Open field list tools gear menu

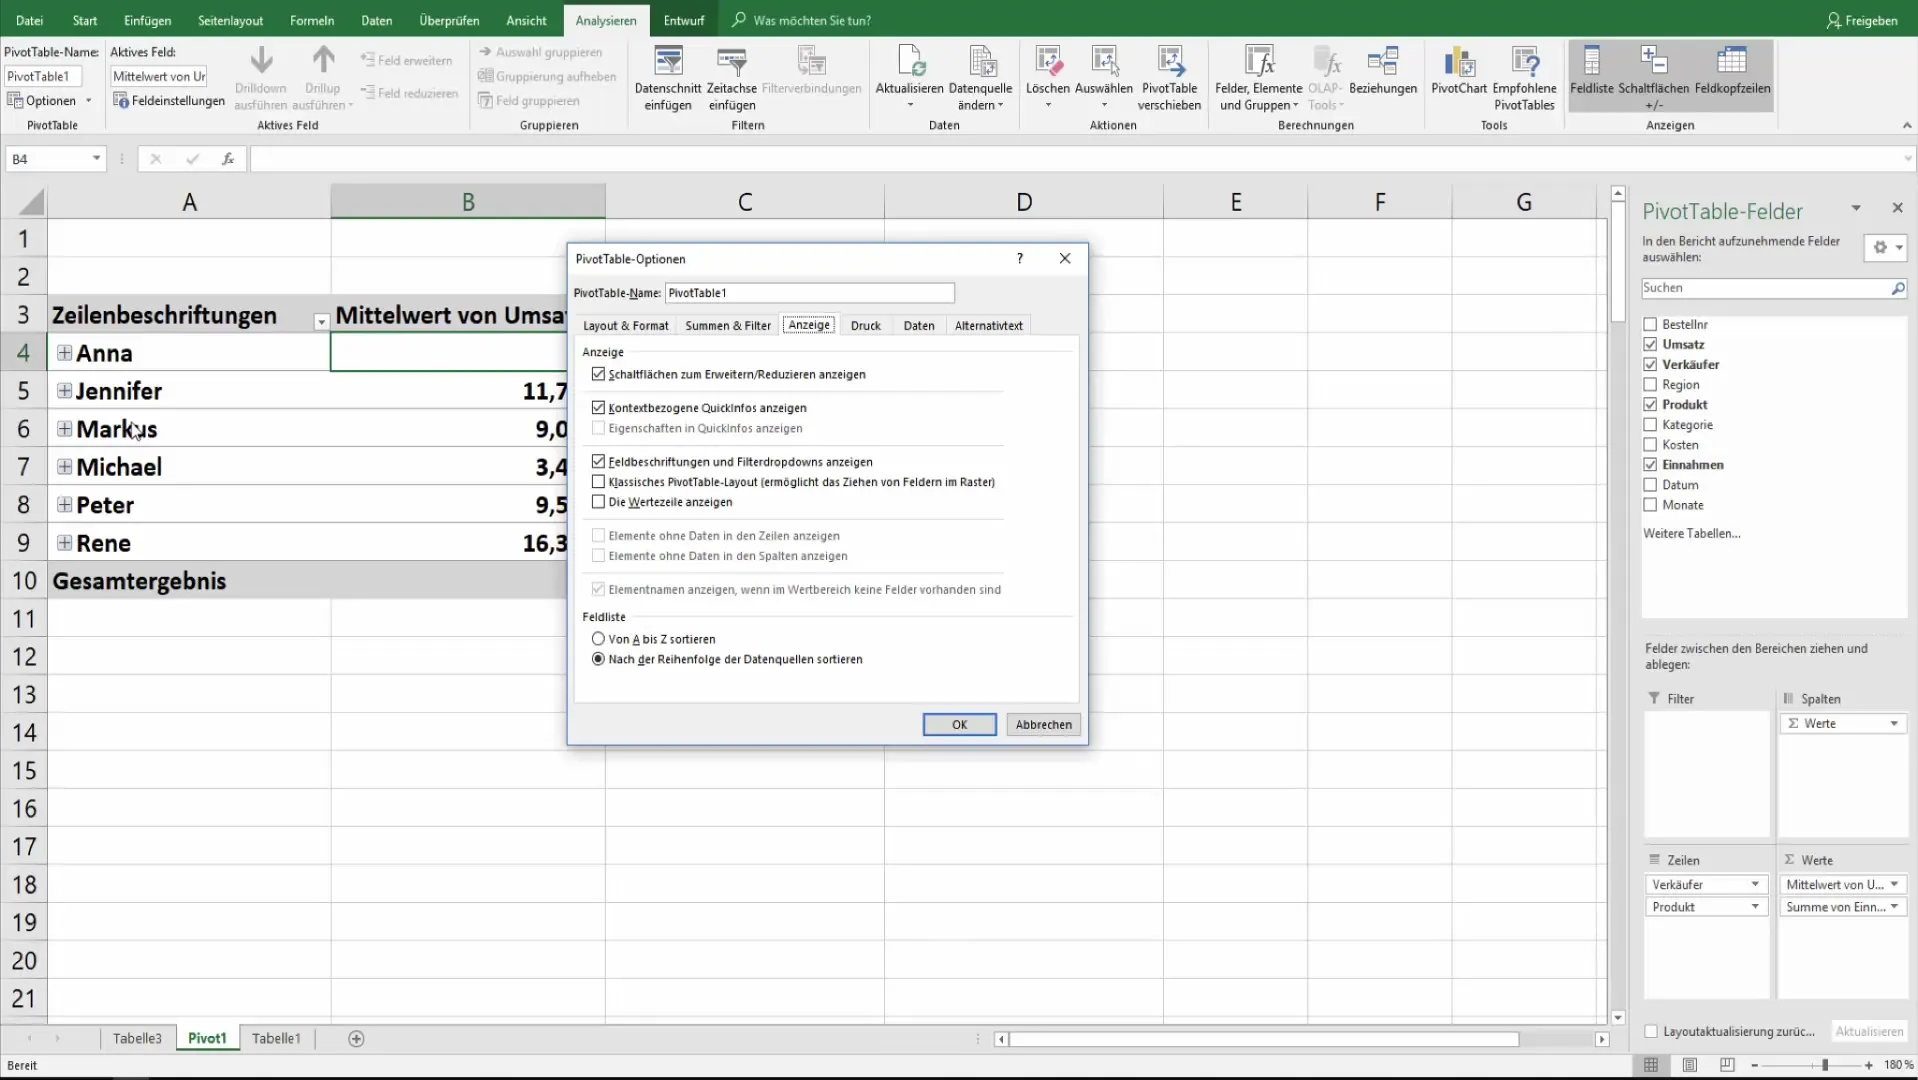(1886, 247)
